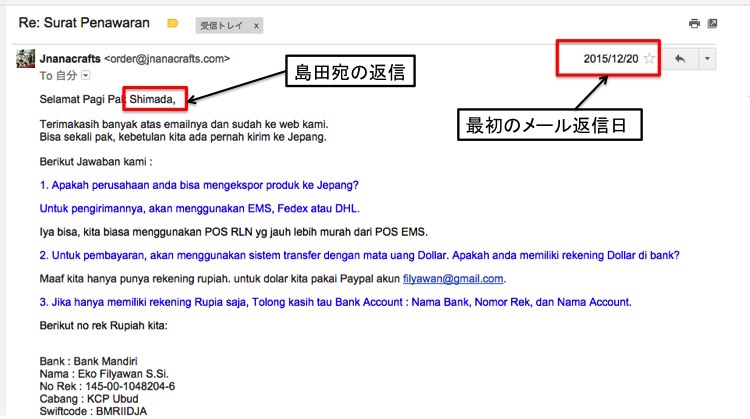Click 'Nama : Eko Filyawan S.Si.' line
This screenshot has width=750, height=419.
[104, 374]
